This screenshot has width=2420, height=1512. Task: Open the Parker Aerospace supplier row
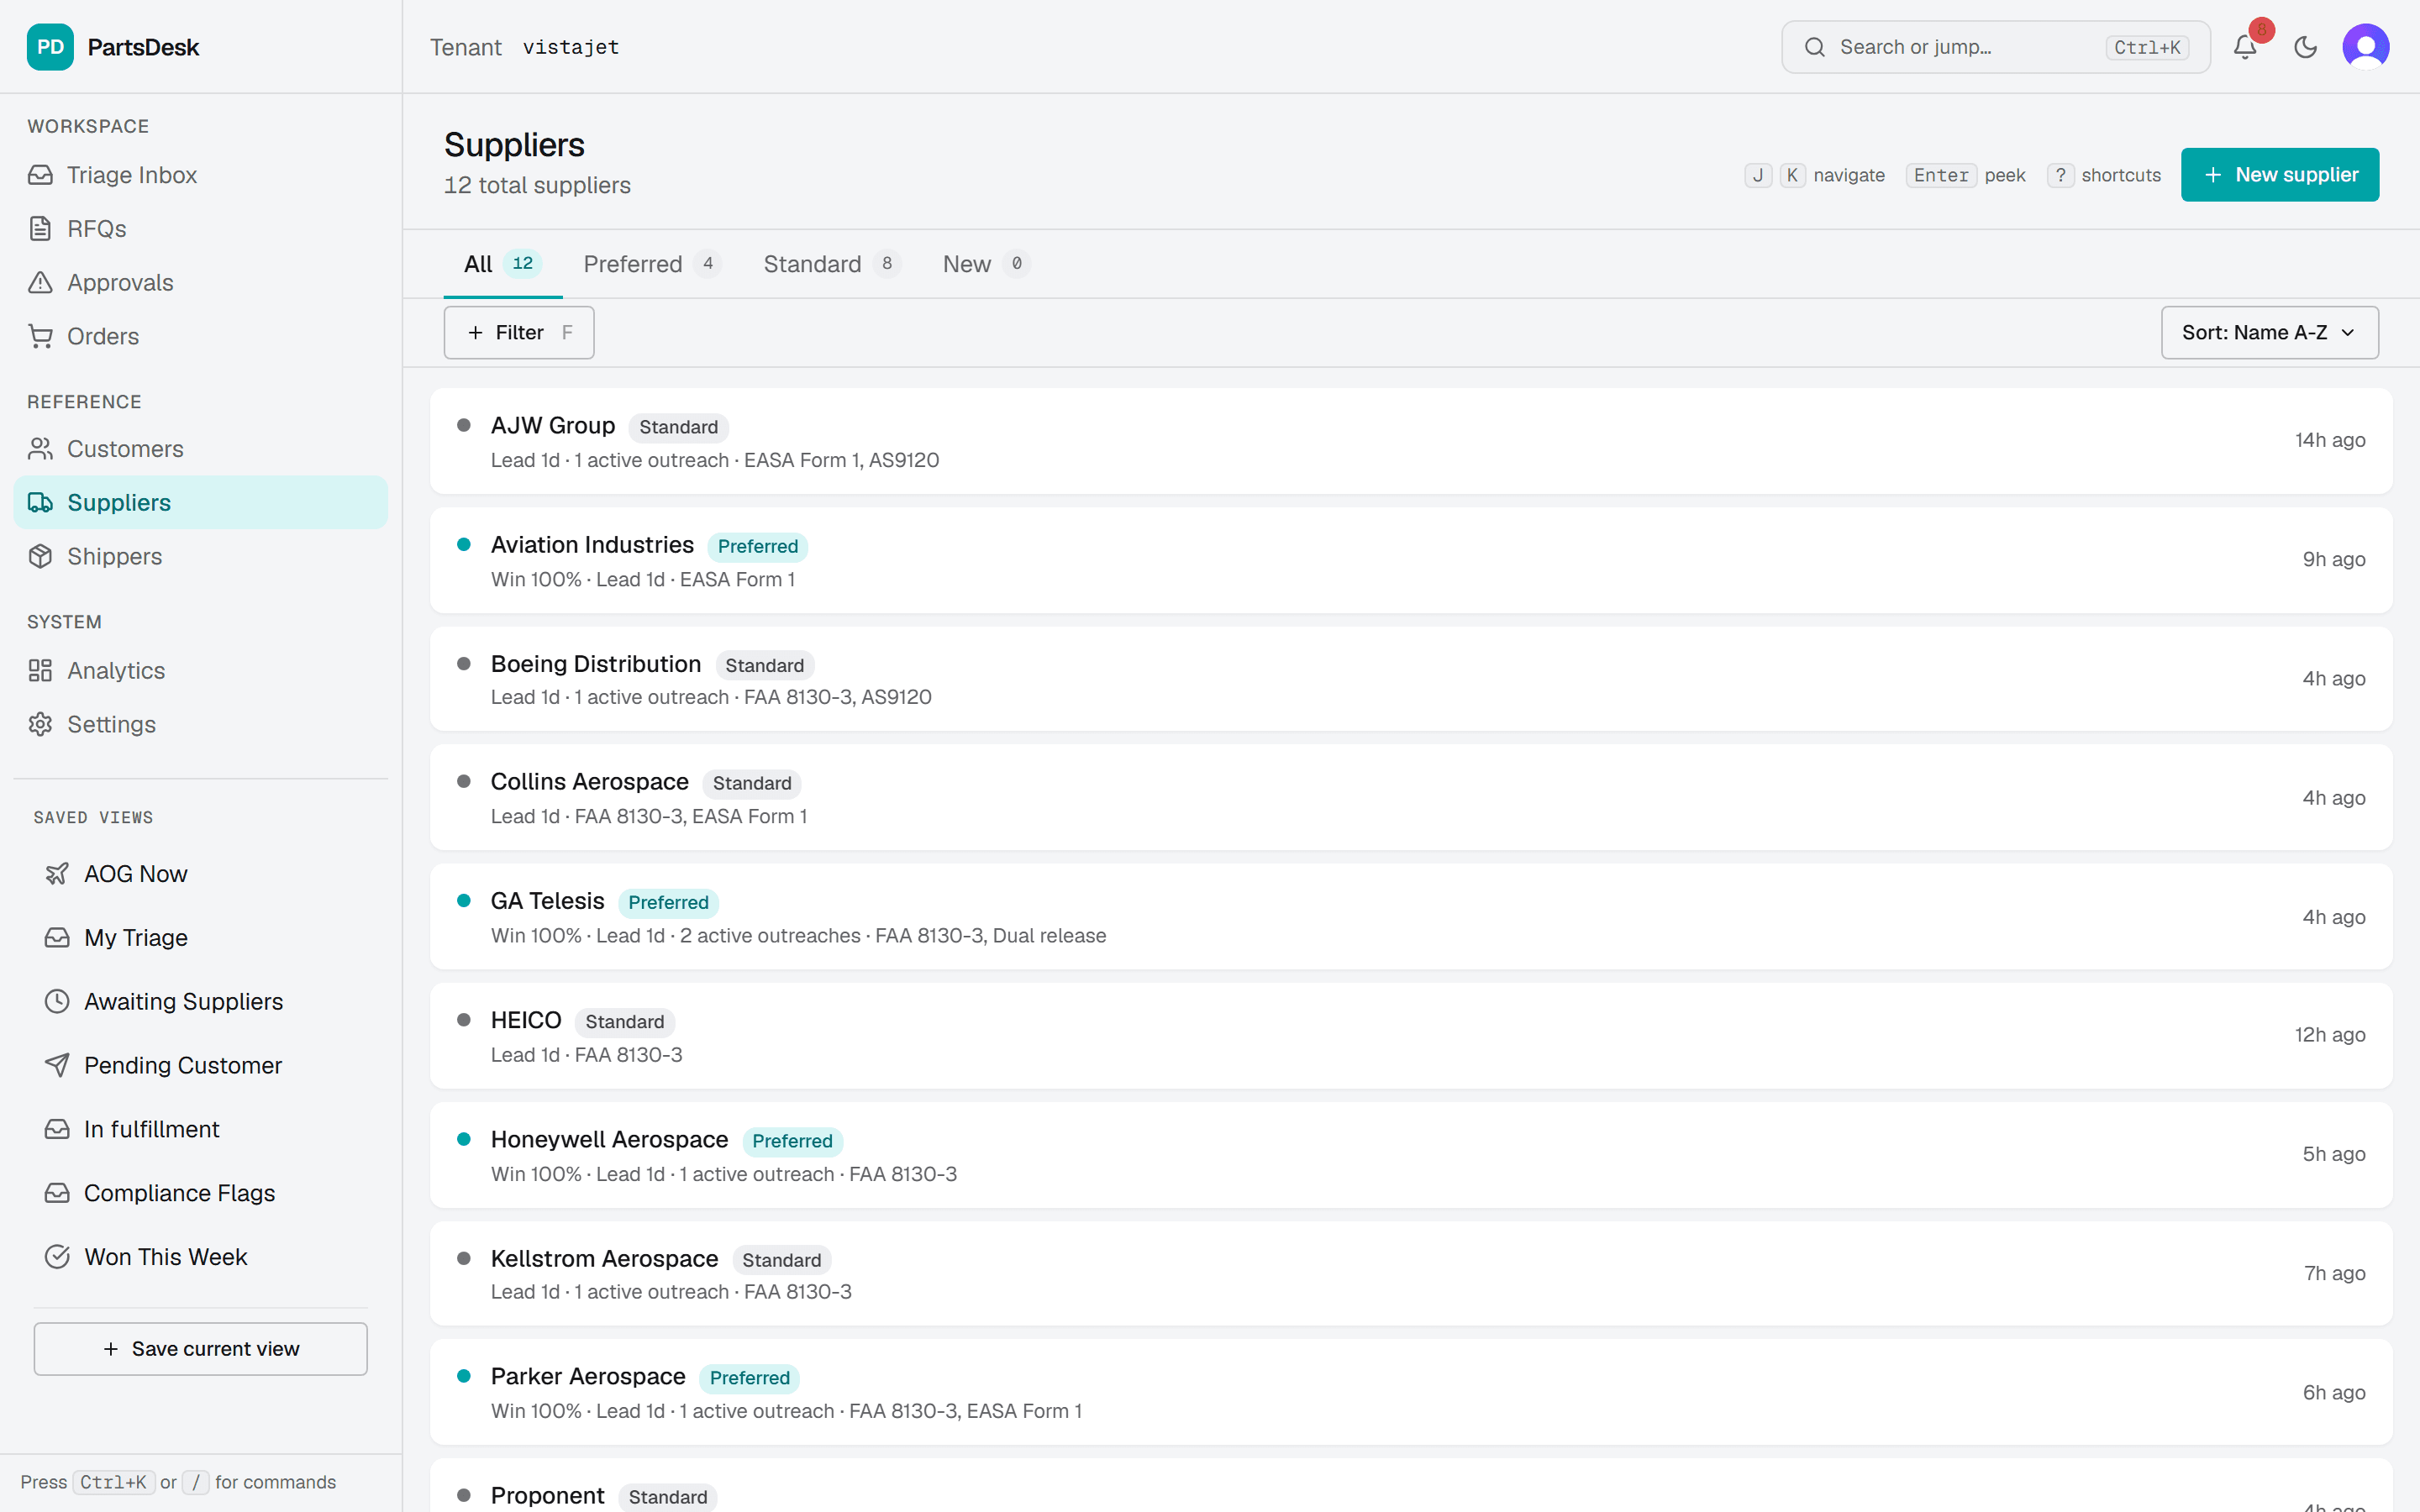1411,1392
